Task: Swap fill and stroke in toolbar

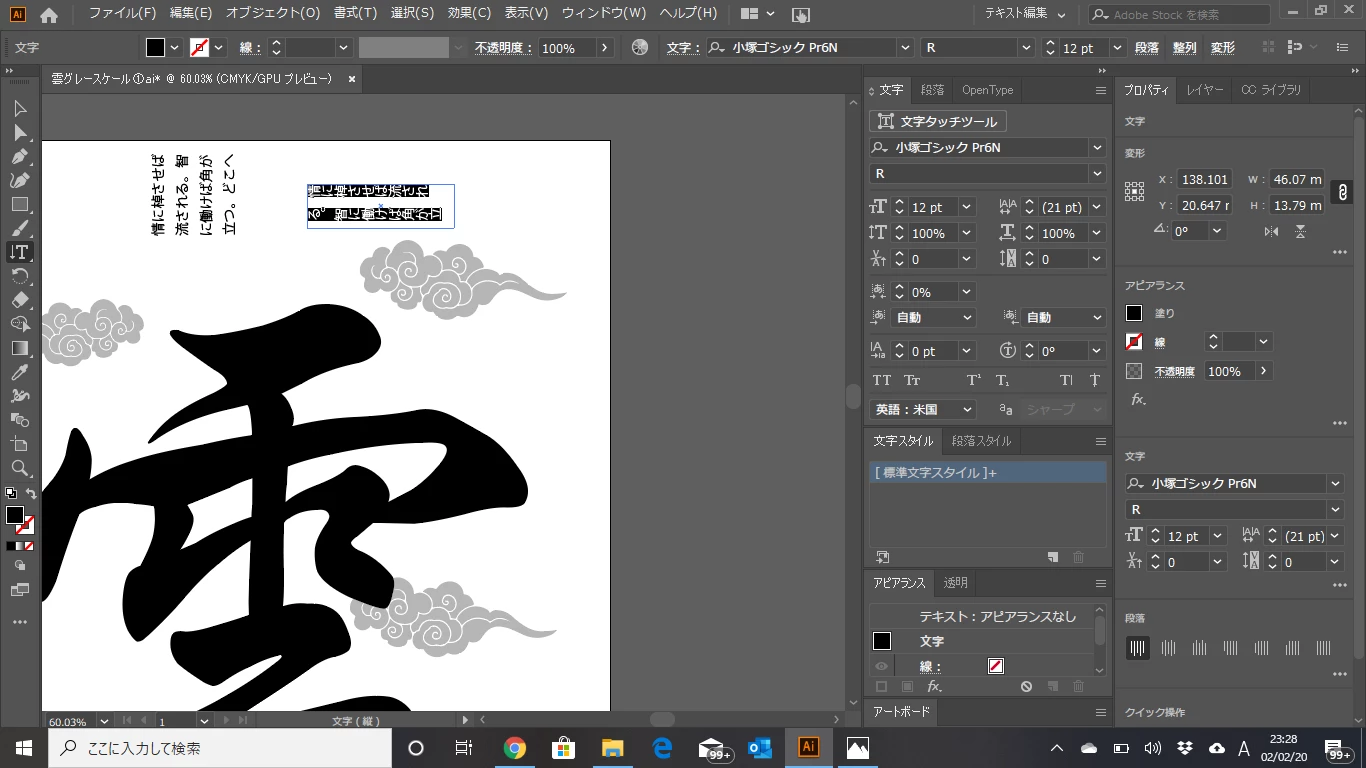Action: point(30,493)
